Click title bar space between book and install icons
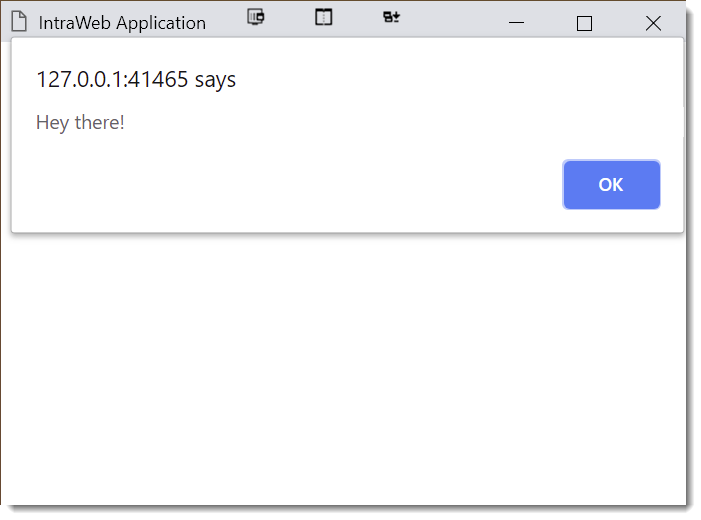Screen dimensions: 701x520 [357, 18]
